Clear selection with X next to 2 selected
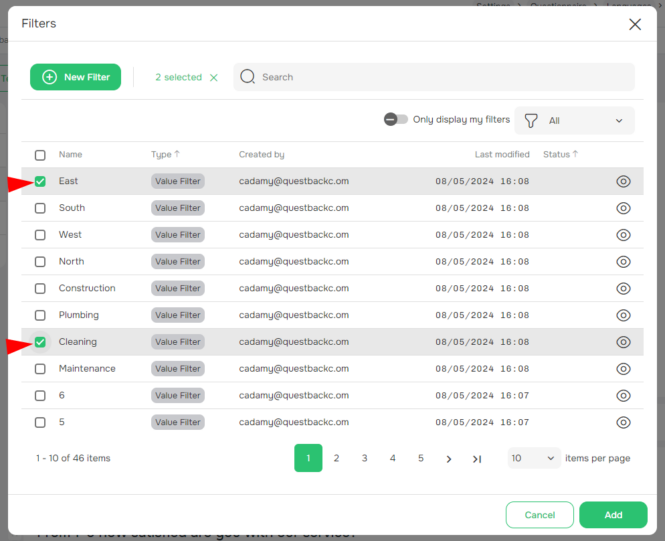This screenshot has height=541, width=665. (x=213, y=78)
